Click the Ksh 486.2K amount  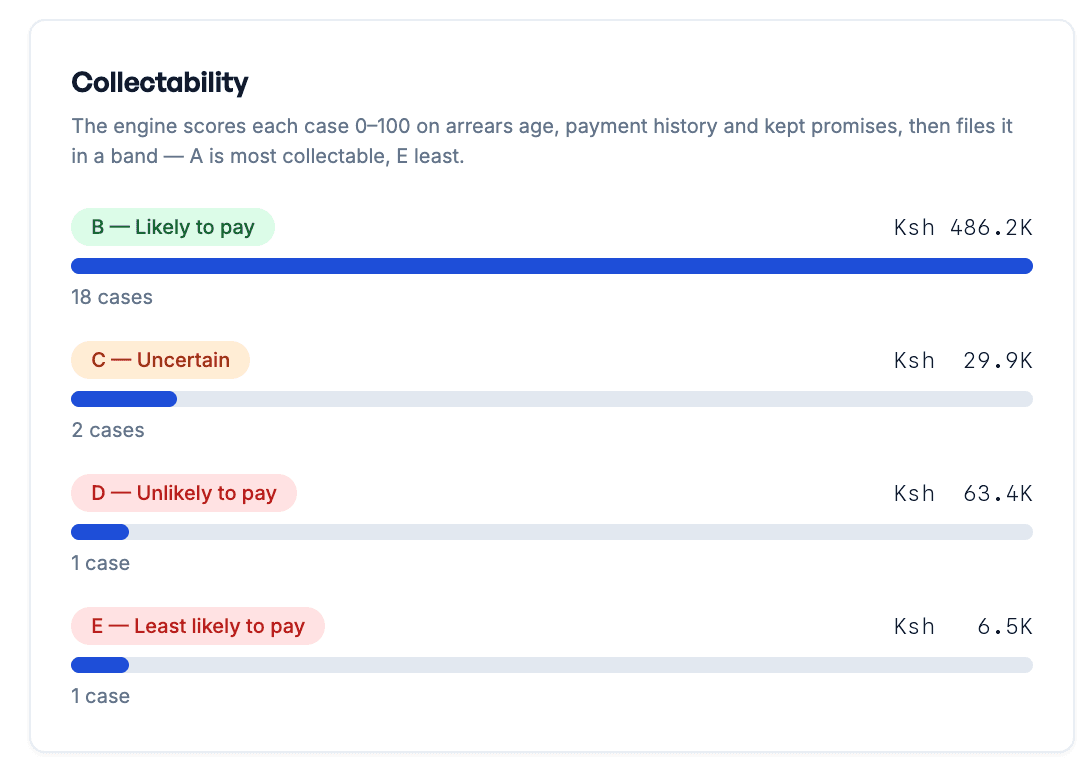coord(963,228)
